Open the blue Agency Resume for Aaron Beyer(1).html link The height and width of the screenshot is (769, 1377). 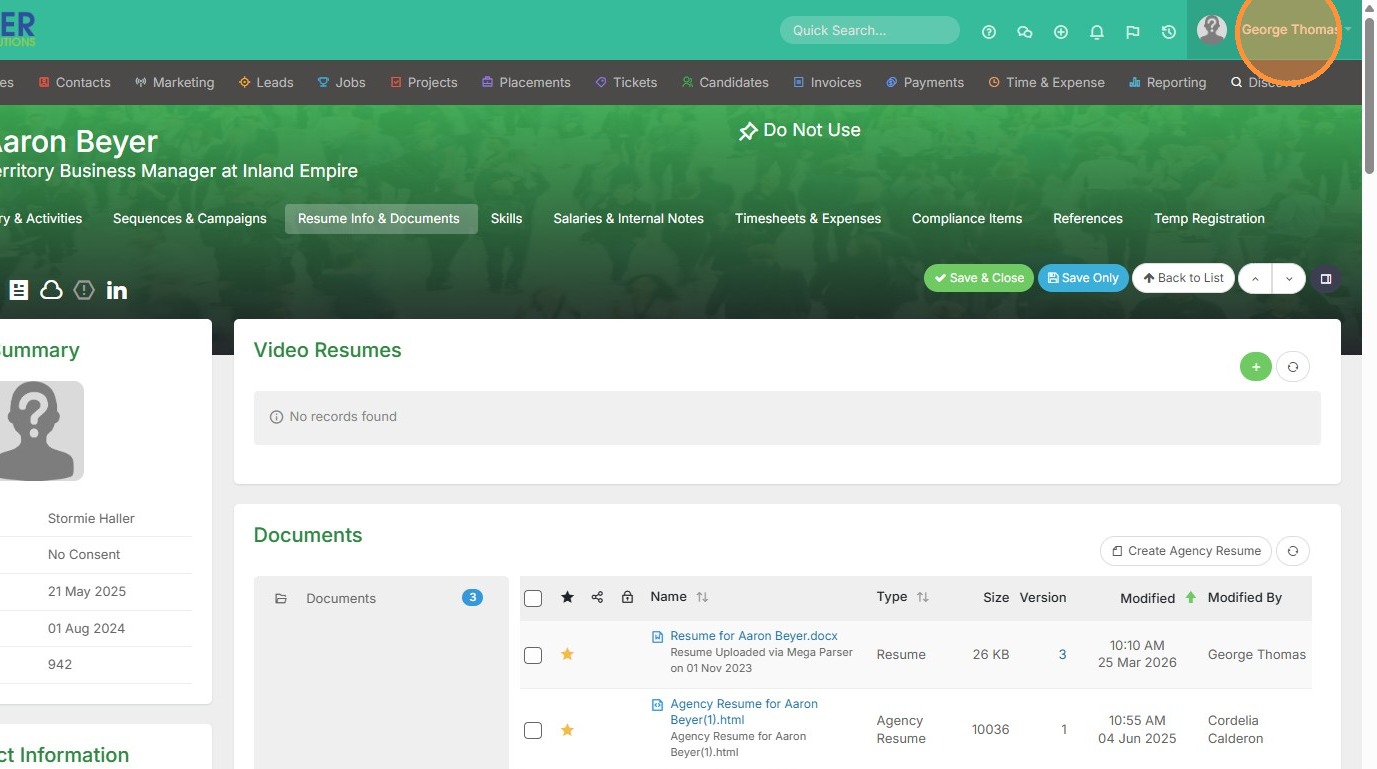pos(744,712)
